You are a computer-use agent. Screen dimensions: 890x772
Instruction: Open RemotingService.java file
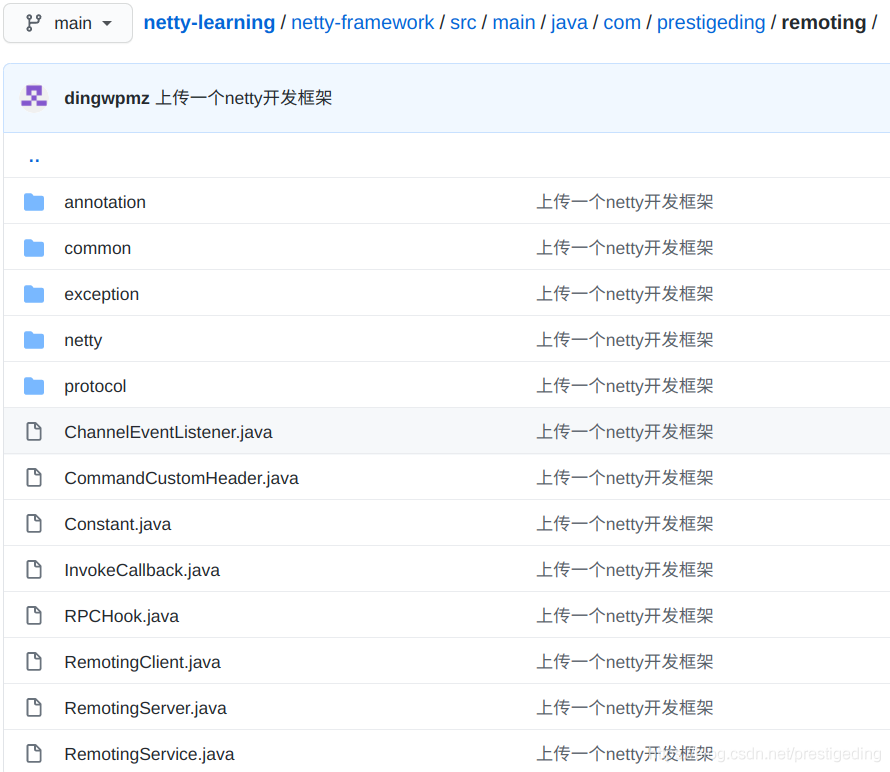click(x=149, y=754)
